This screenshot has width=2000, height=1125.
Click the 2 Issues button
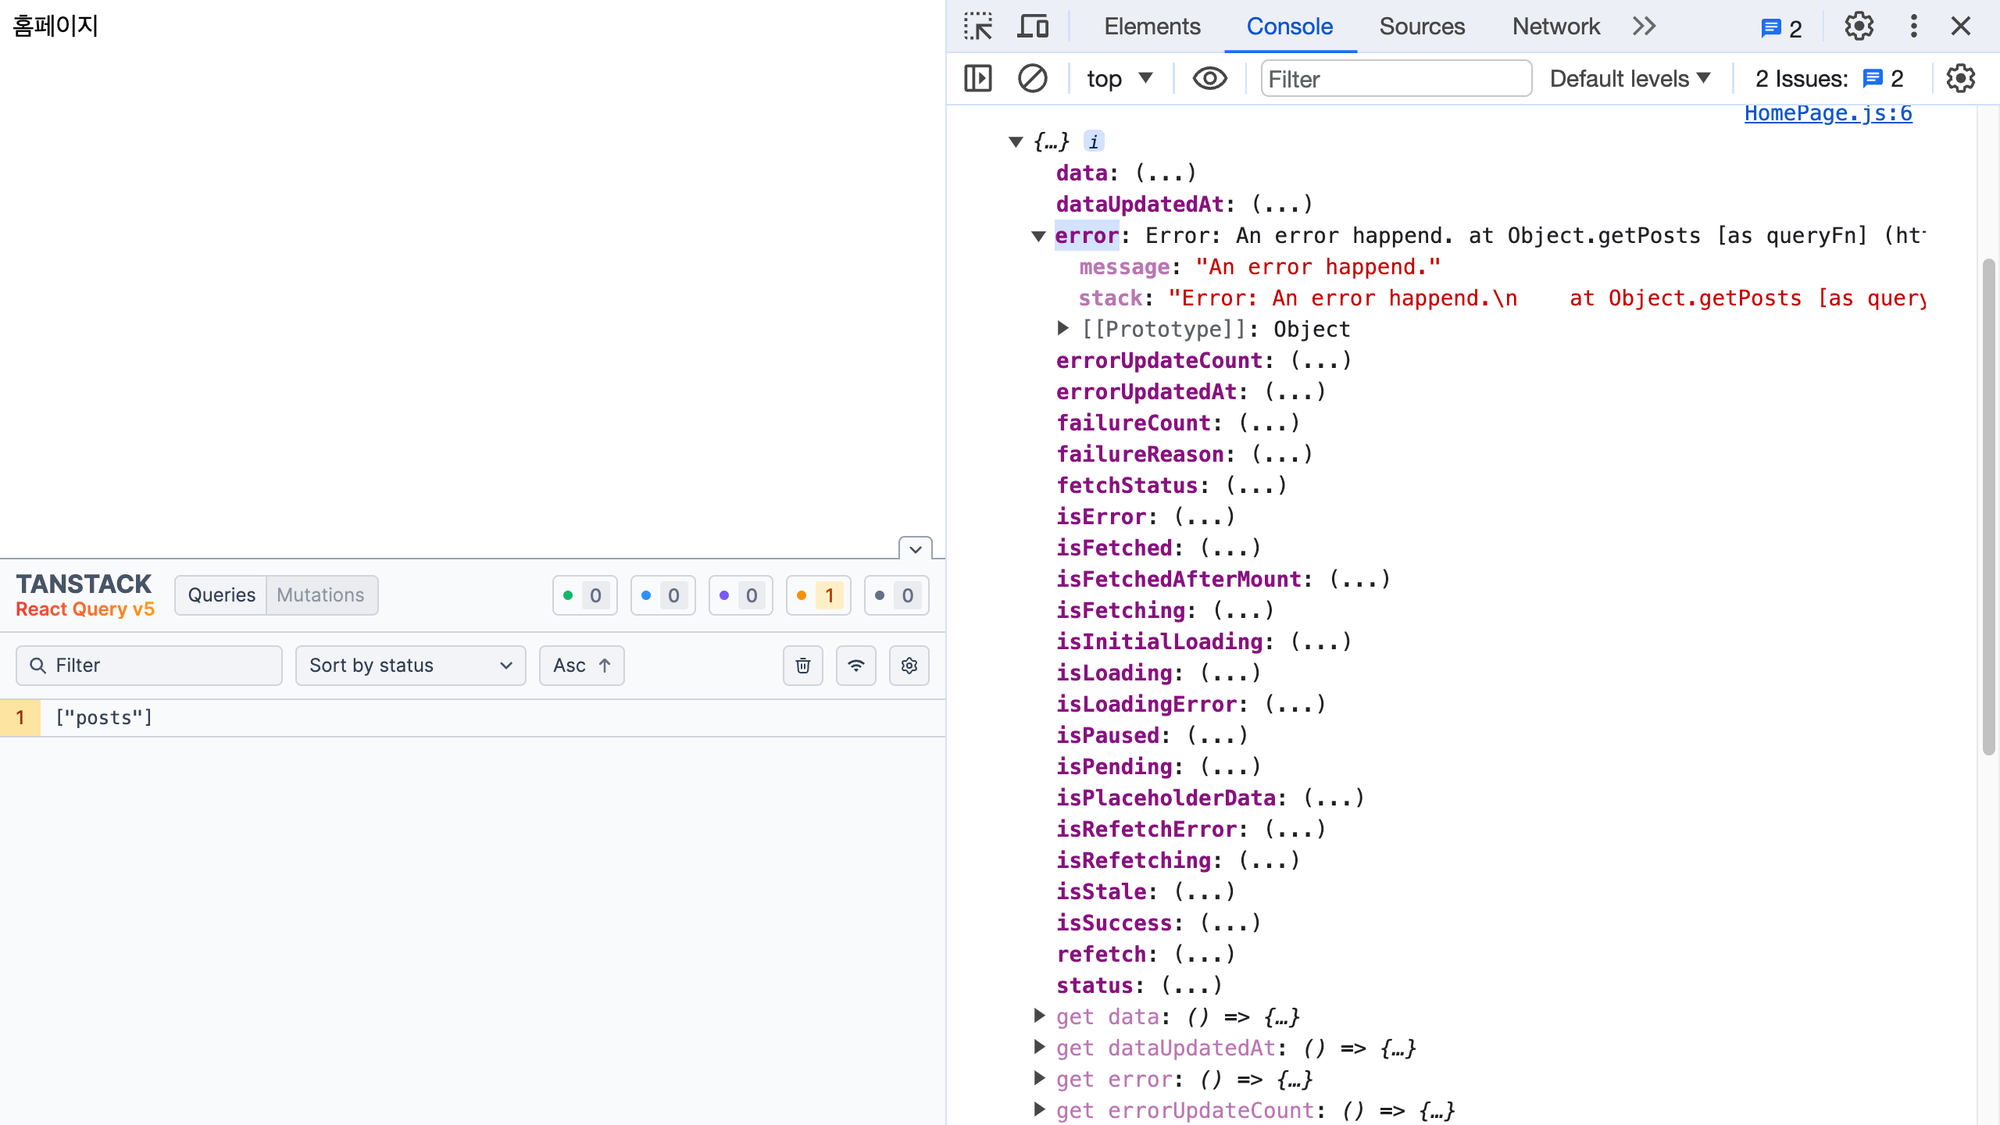click(x=1828, y=78)
